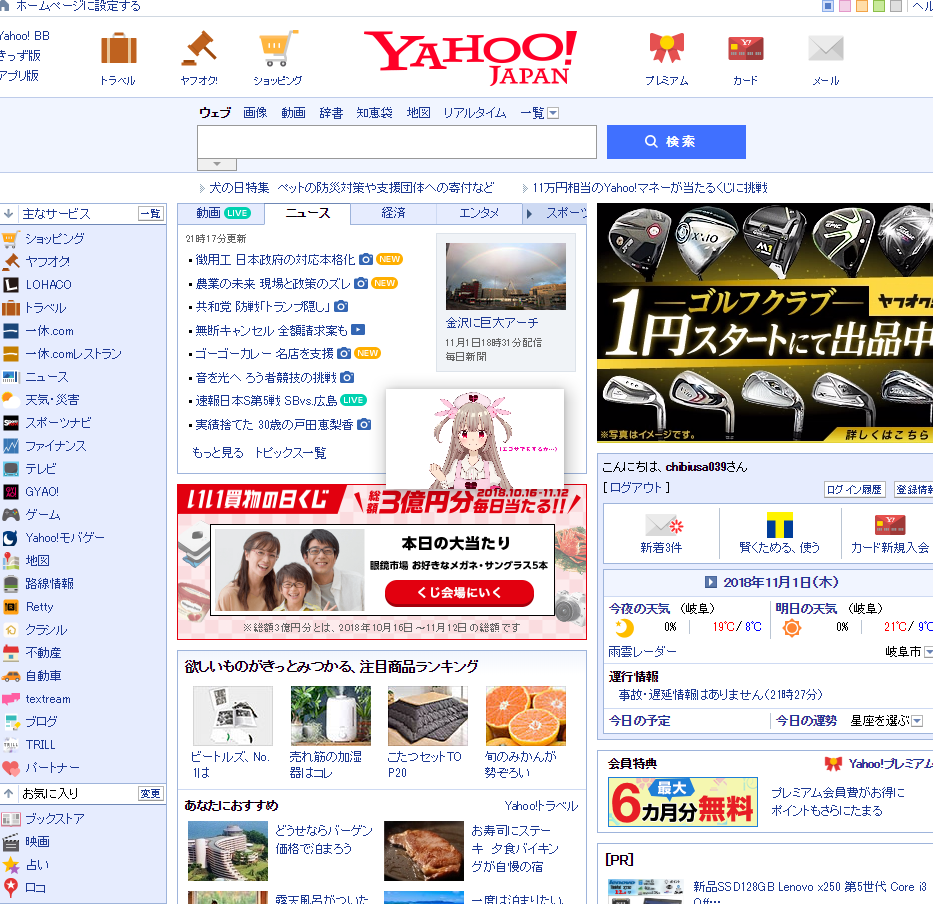Click the 不動産 house icon in sidebar
Screen dimensions: 933x904
[x=11, y=653]
